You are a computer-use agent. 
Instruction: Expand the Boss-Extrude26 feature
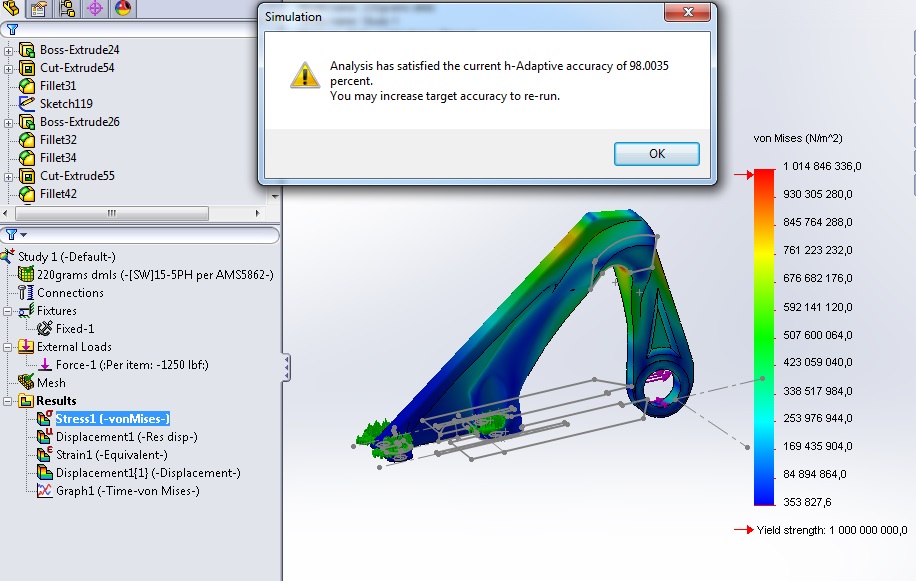tap(8, 123)
